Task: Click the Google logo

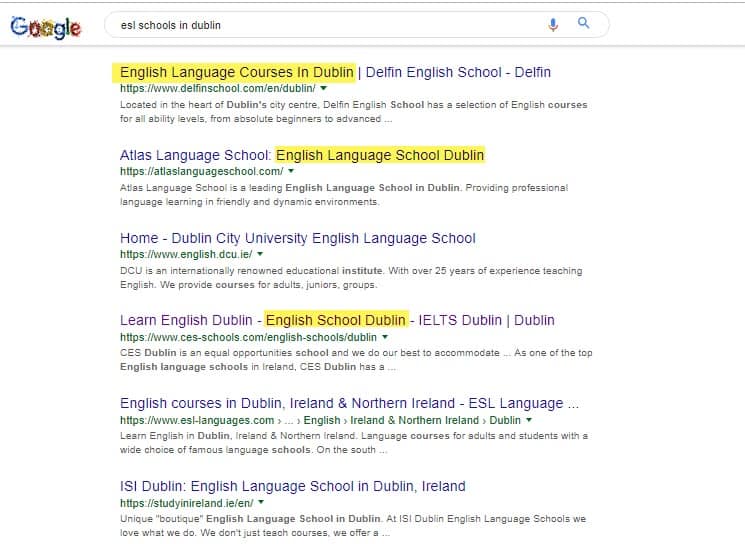Action: coord(46,28)
